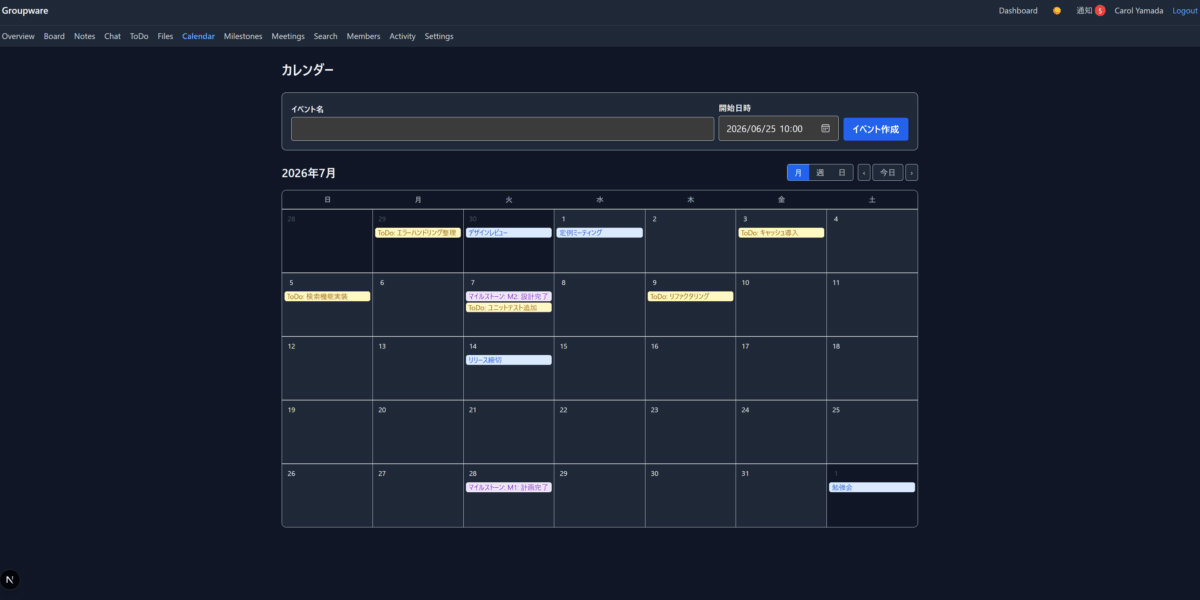Select day 19 cell
This screenshot has height=600, width=1200.
pos(327,432)
